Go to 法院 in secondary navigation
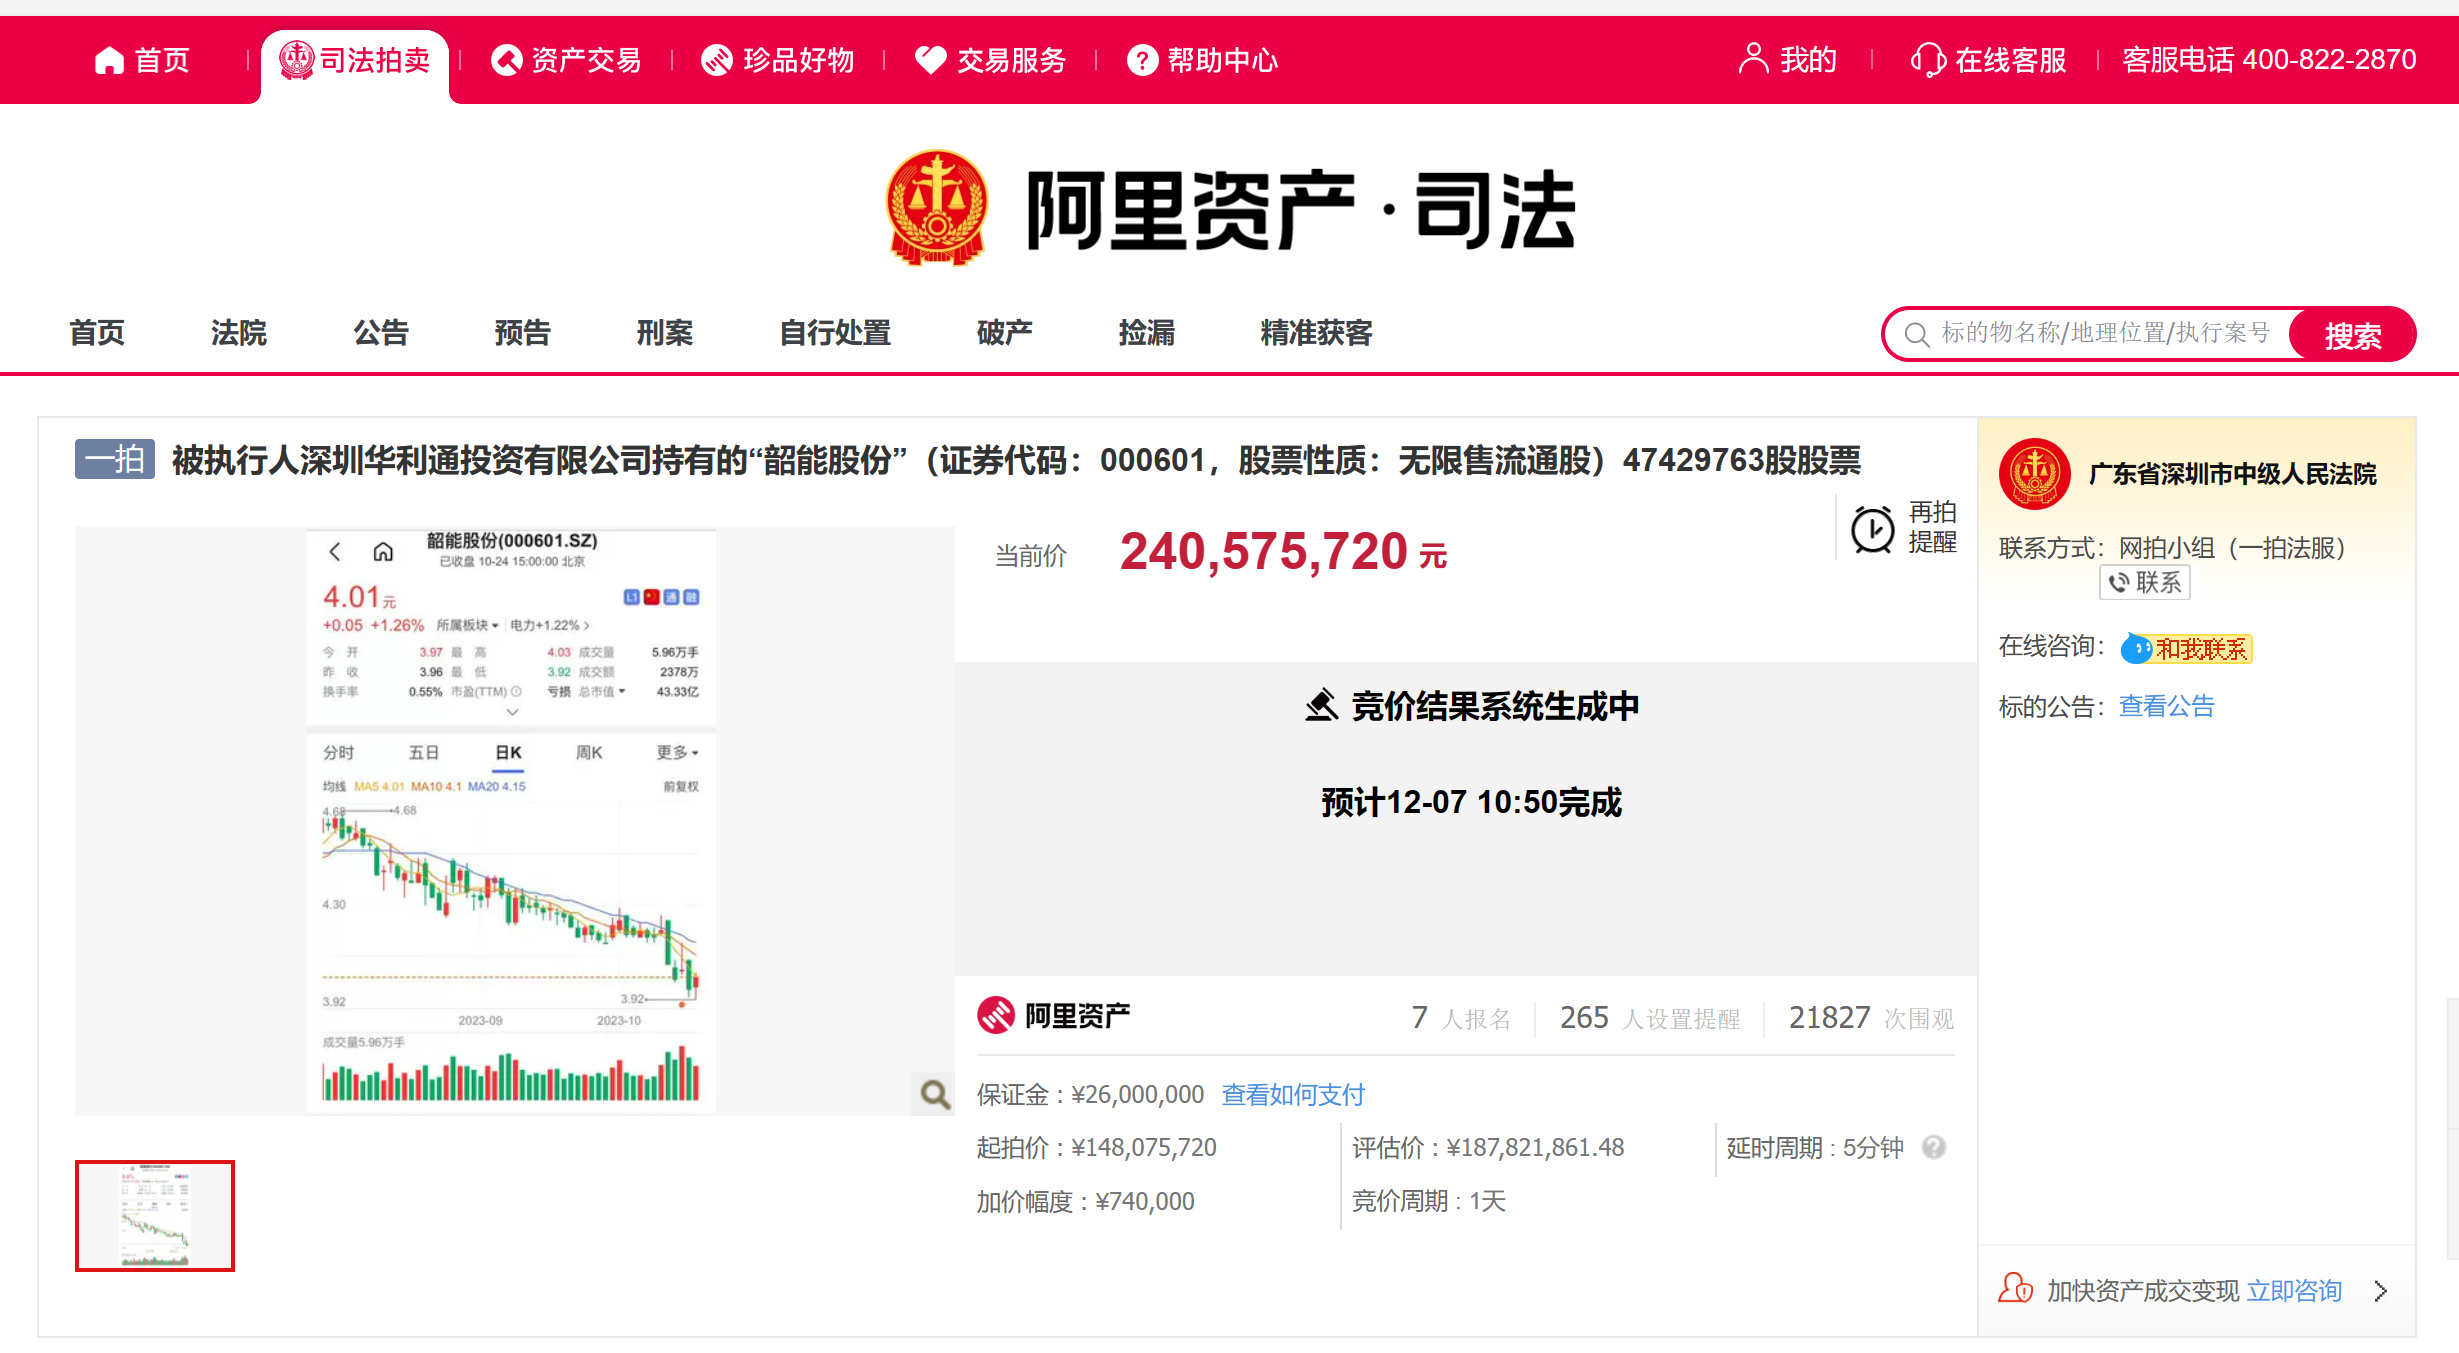Screen dimensions: 2459x1353 click(238, 332)
